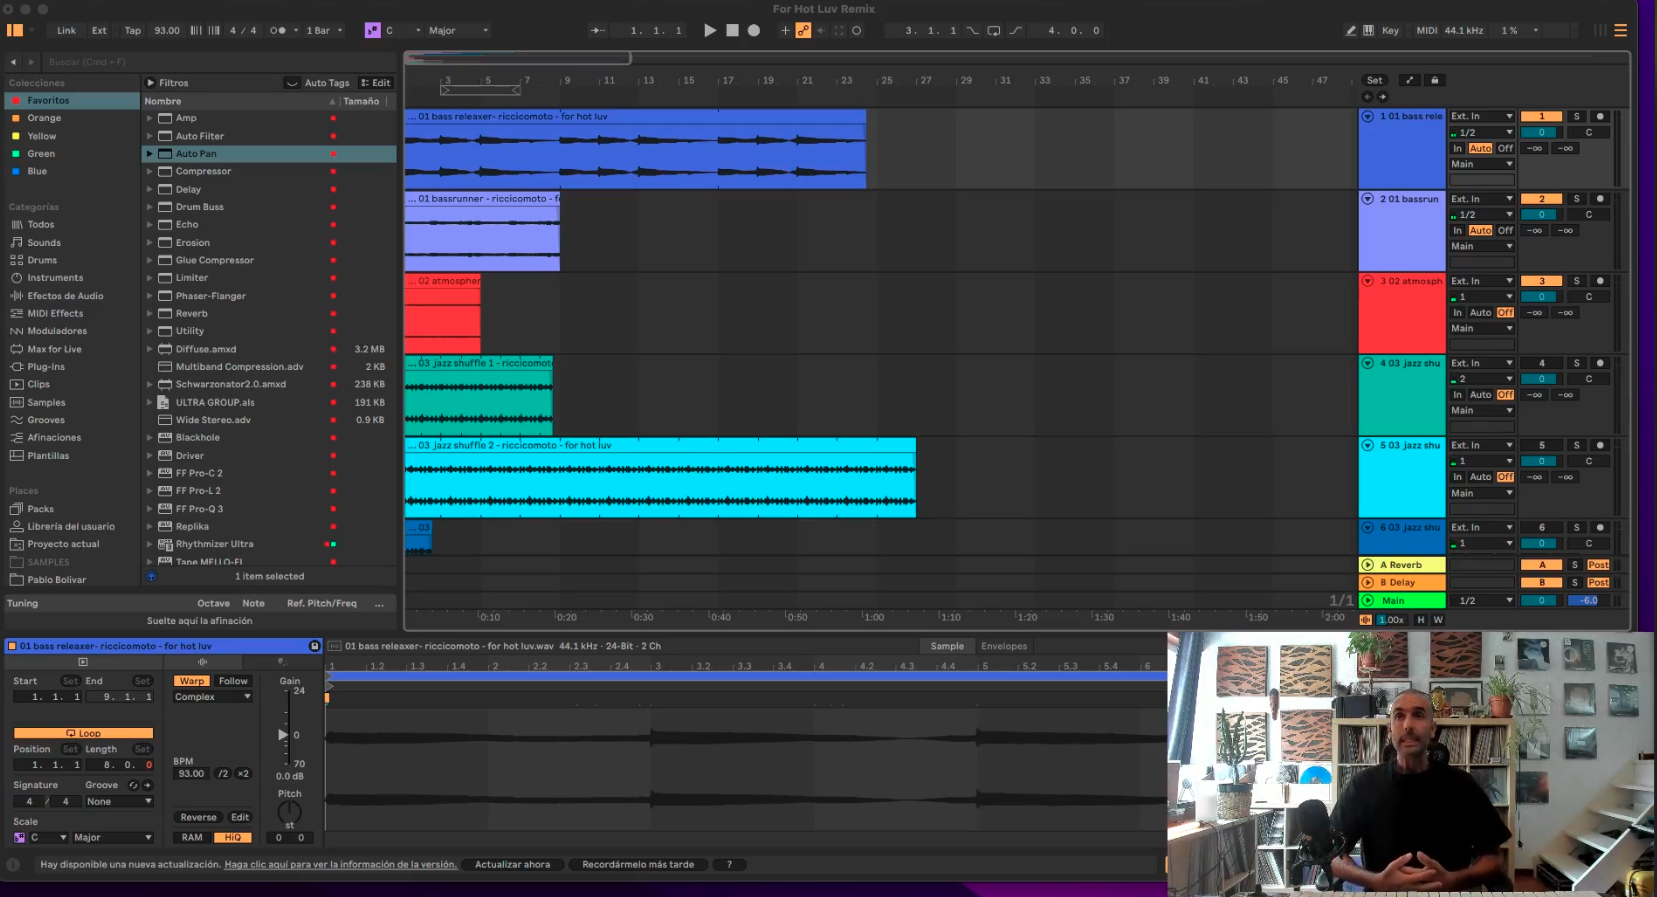Screen dimensions: 1657x897
Task: Click the Actualizar ahora button
Action: coord(512,864)
